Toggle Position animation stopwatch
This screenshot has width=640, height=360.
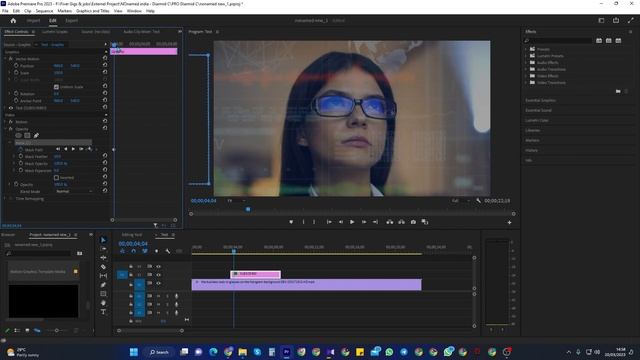click(x=16, y=65)
